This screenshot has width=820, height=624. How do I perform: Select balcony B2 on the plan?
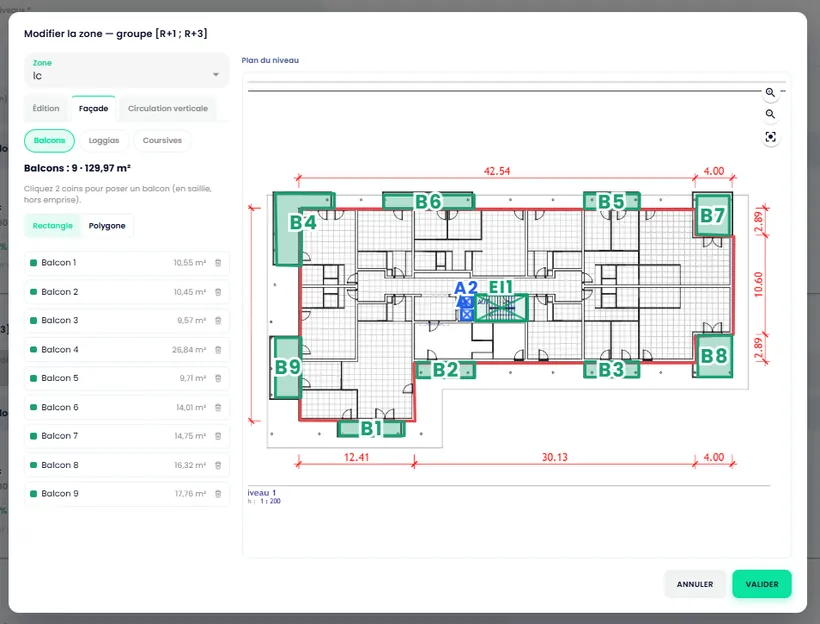click(446, 370)
